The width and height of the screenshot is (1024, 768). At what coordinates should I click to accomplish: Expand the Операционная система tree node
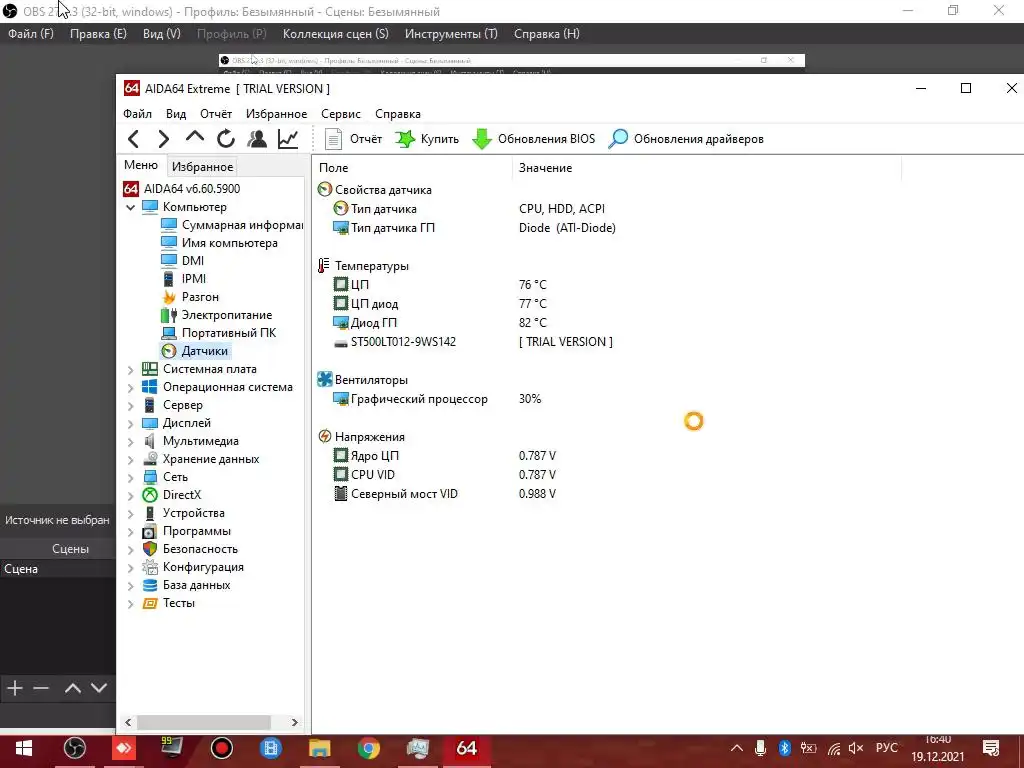click(x=130, y=387)
